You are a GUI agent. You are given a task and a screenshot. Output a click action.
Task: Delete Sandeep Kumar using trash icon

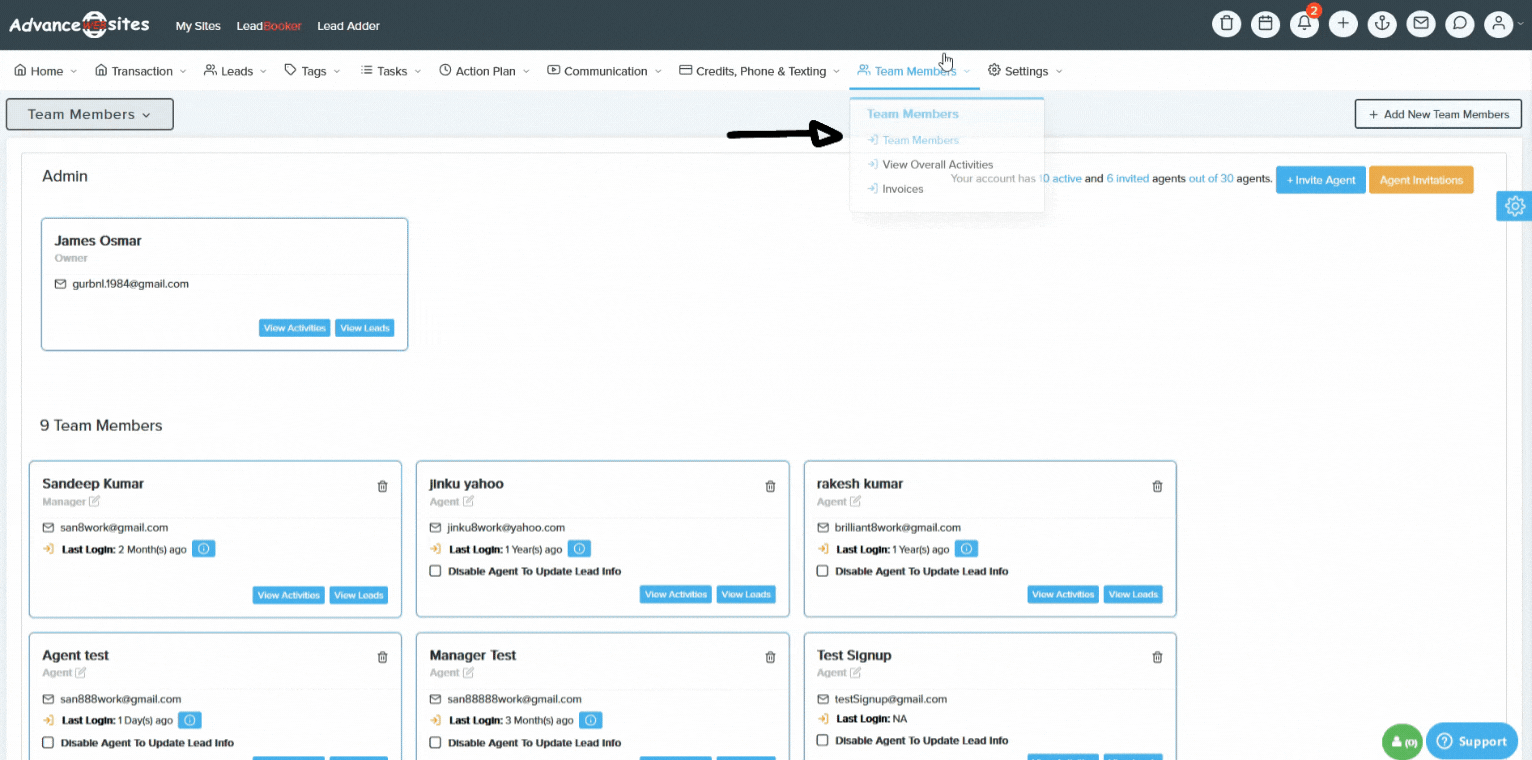pos(382,486)
